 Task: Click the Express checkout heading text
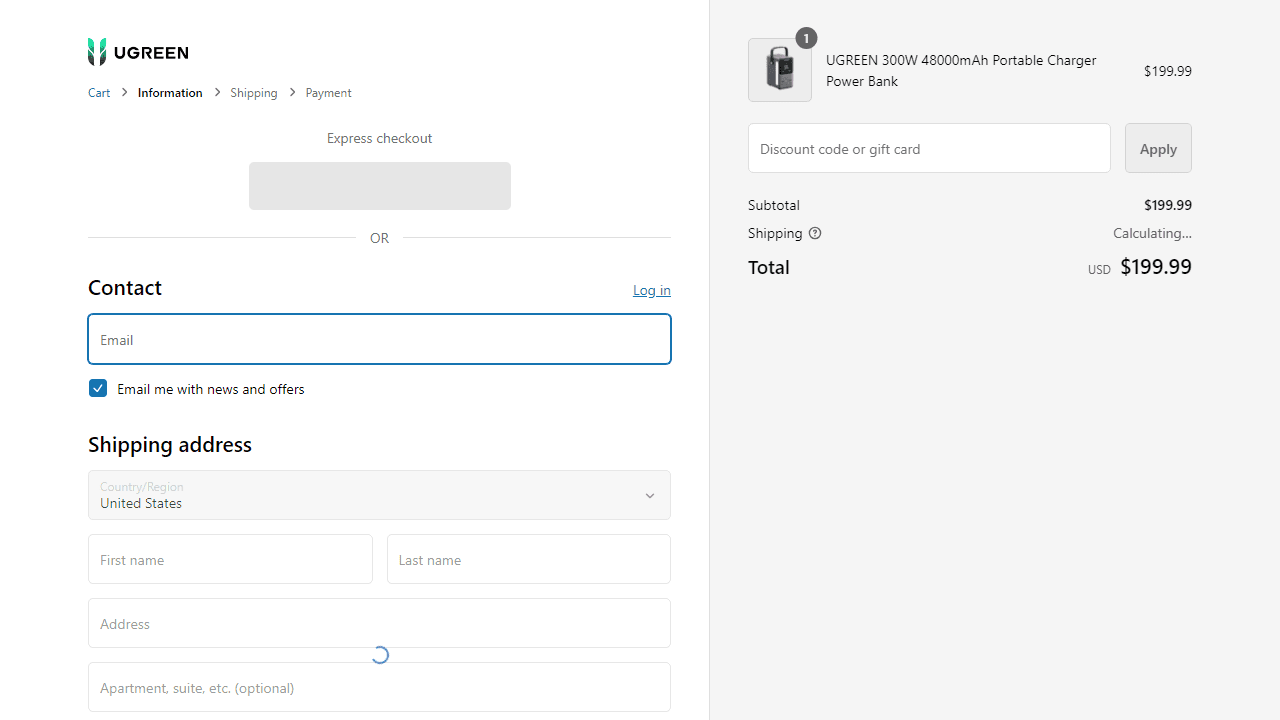click(x=380, y=138)
